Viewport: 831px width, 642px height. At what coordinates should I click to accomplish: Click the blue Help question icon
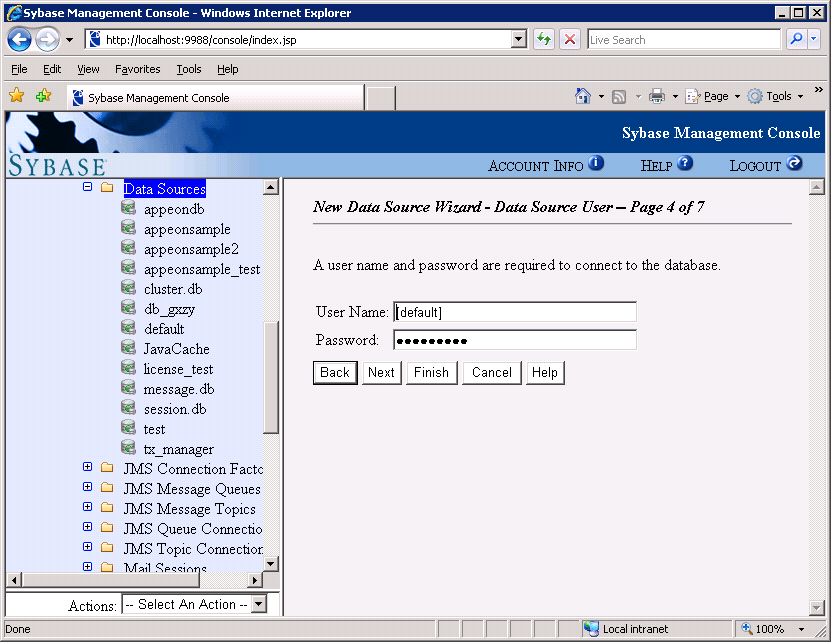[685, 162]
